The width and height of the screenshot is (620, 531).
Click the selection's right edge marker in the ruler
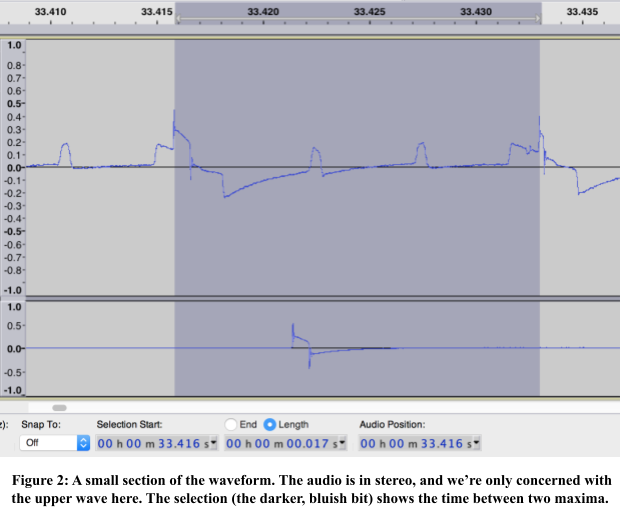540,18
